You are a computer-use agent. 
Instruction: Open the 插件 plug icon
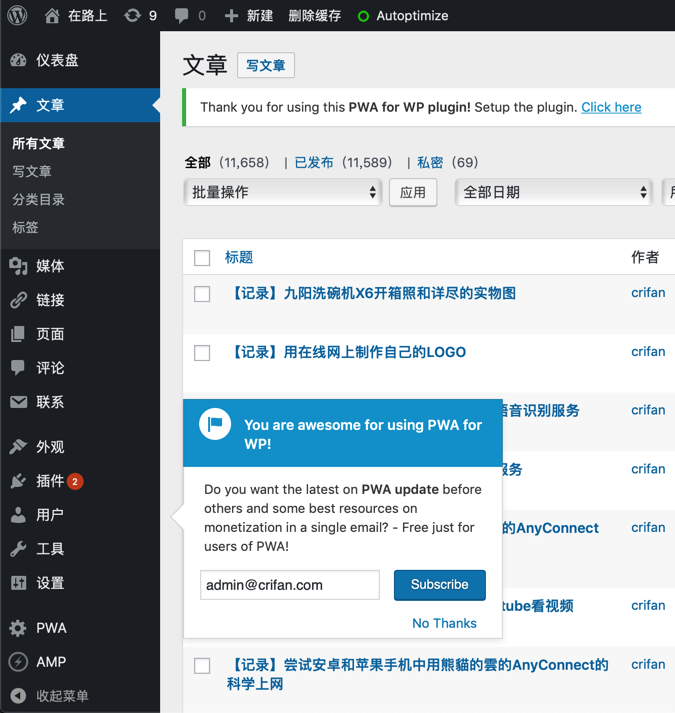click(x=18, y=481)
